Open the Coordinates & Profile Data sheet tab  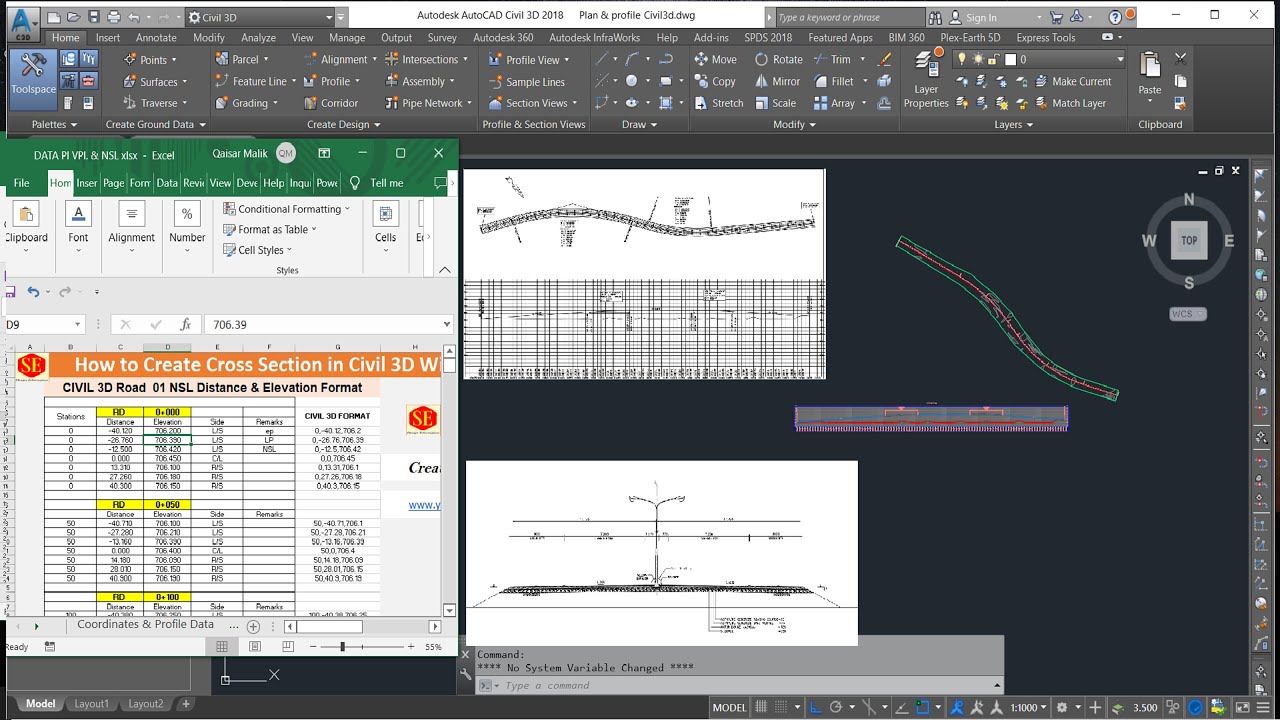click(146, 625)
